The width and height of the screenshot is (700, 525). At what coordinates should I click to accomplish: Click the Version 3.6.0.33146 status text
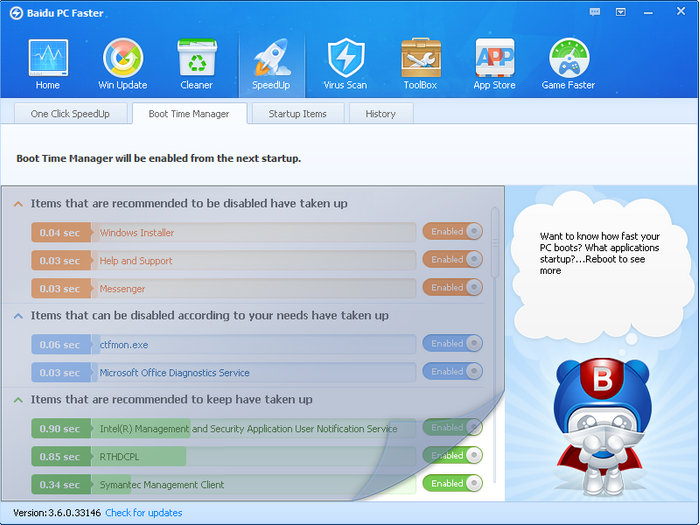pos(57,513)
